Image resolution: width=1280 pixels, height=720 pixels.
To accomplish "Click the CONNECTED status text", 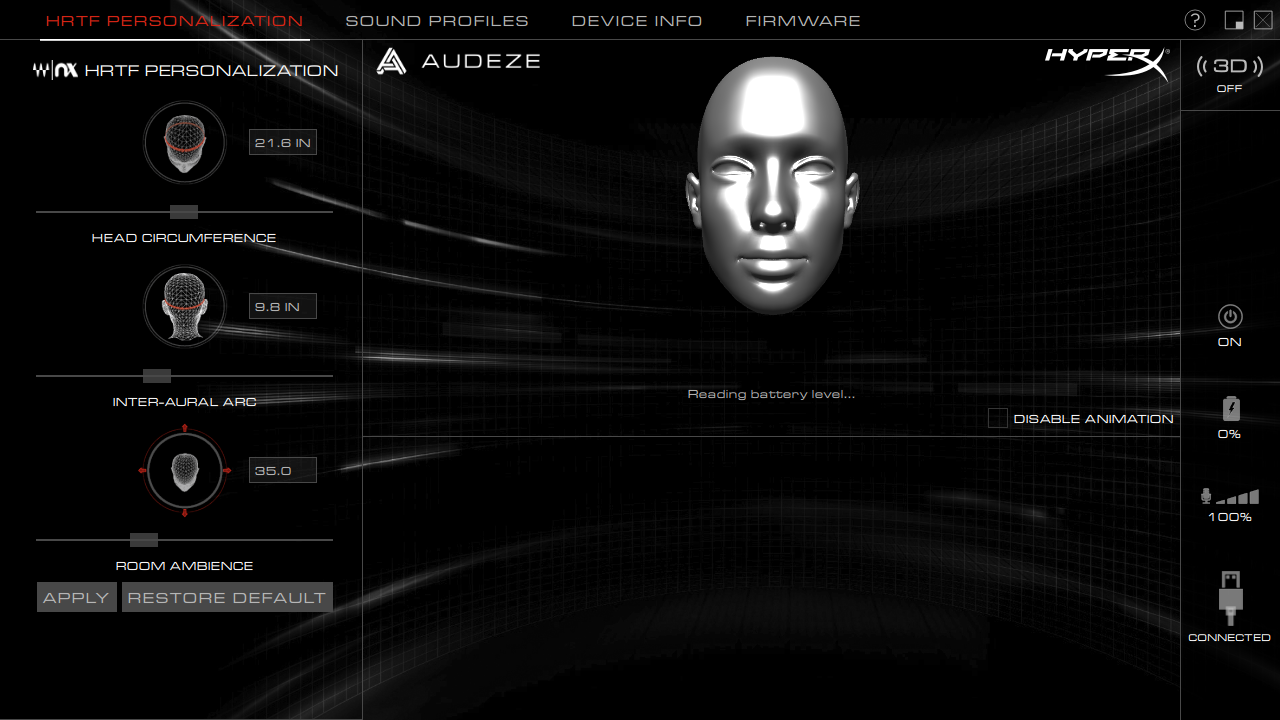I will click(1229, 637).
